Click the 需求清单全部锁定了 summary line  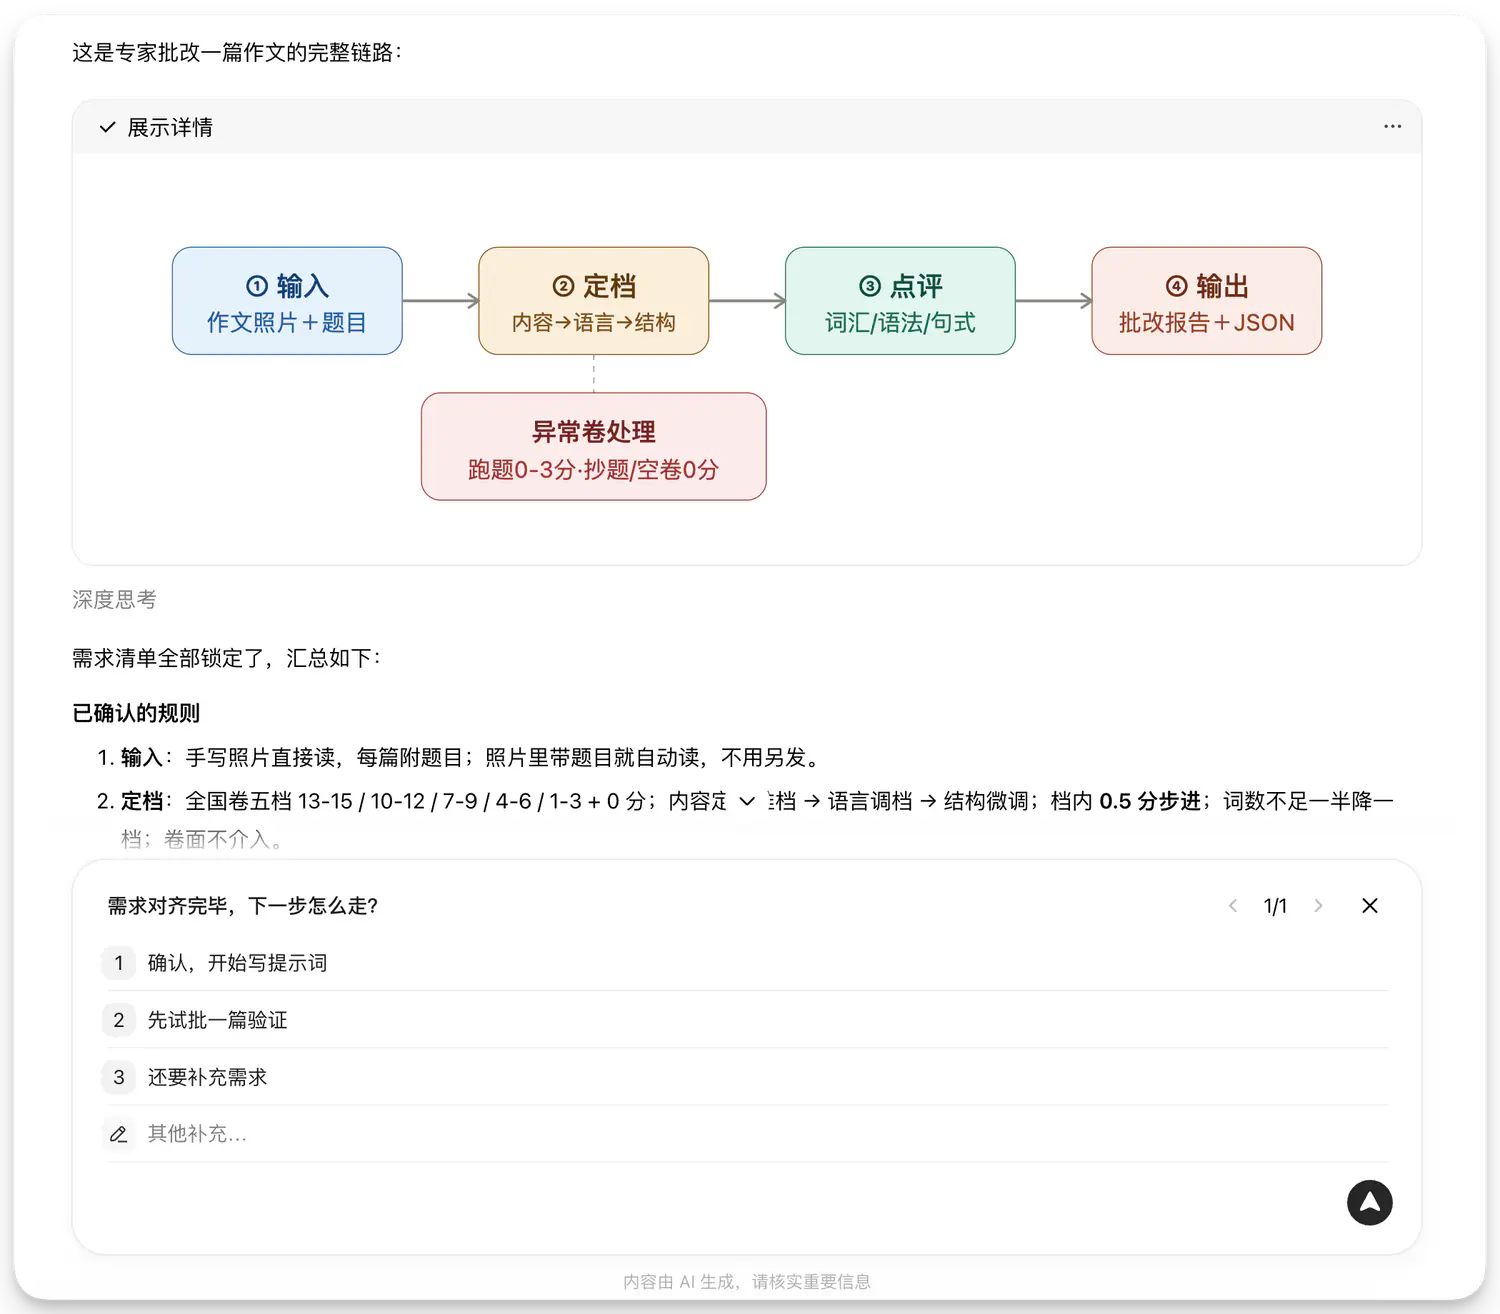pos(227,658)
